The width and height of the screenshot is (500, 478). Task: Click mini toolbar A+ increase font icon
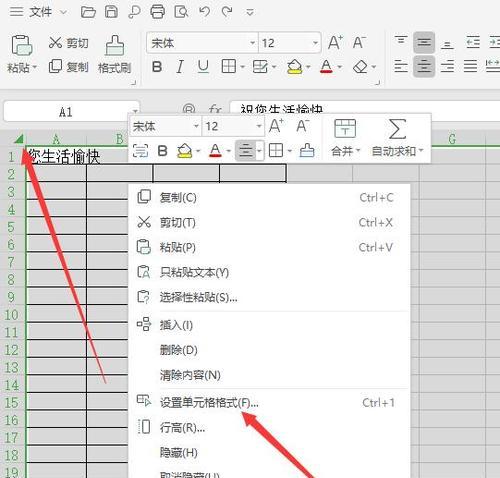coord(276,126)
